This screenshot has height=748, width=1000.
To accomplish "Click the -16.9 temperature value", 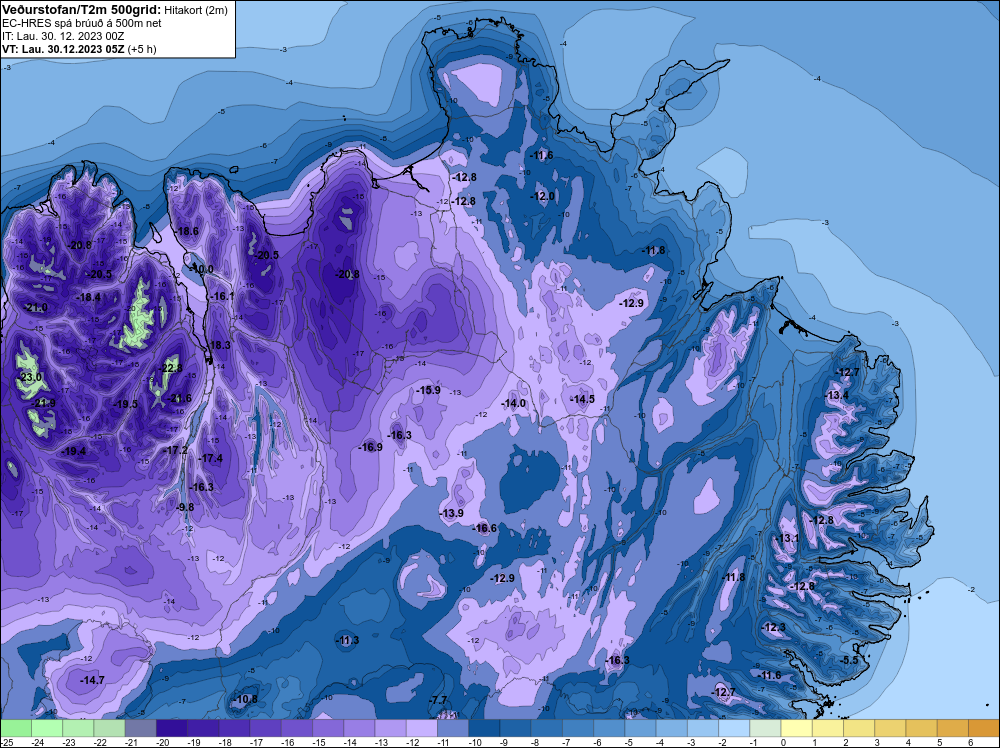I will click(370, 447).
